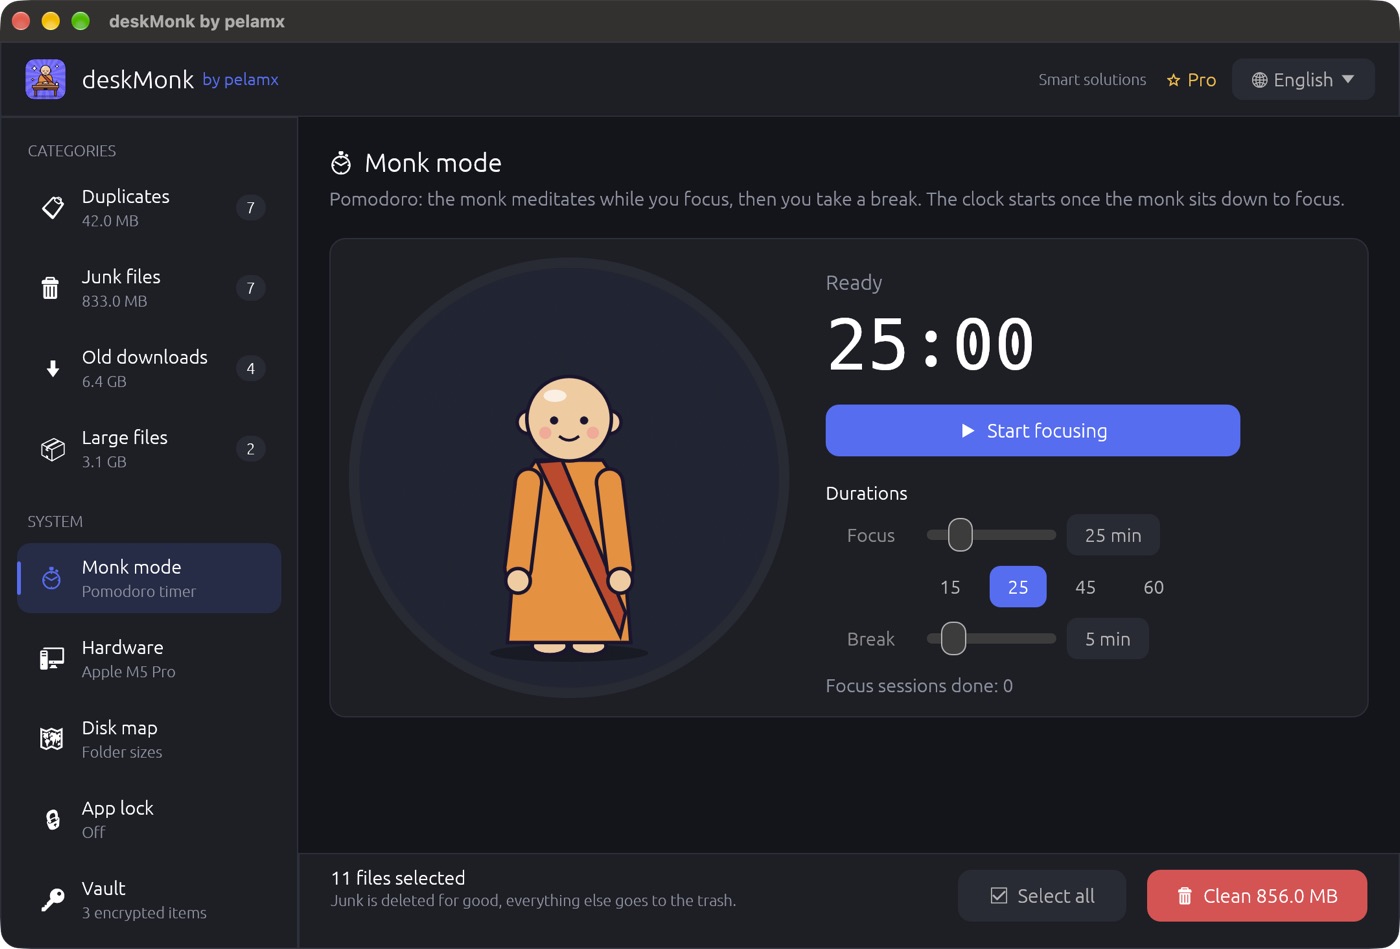Click the Disk map icon

pos(51,739)
